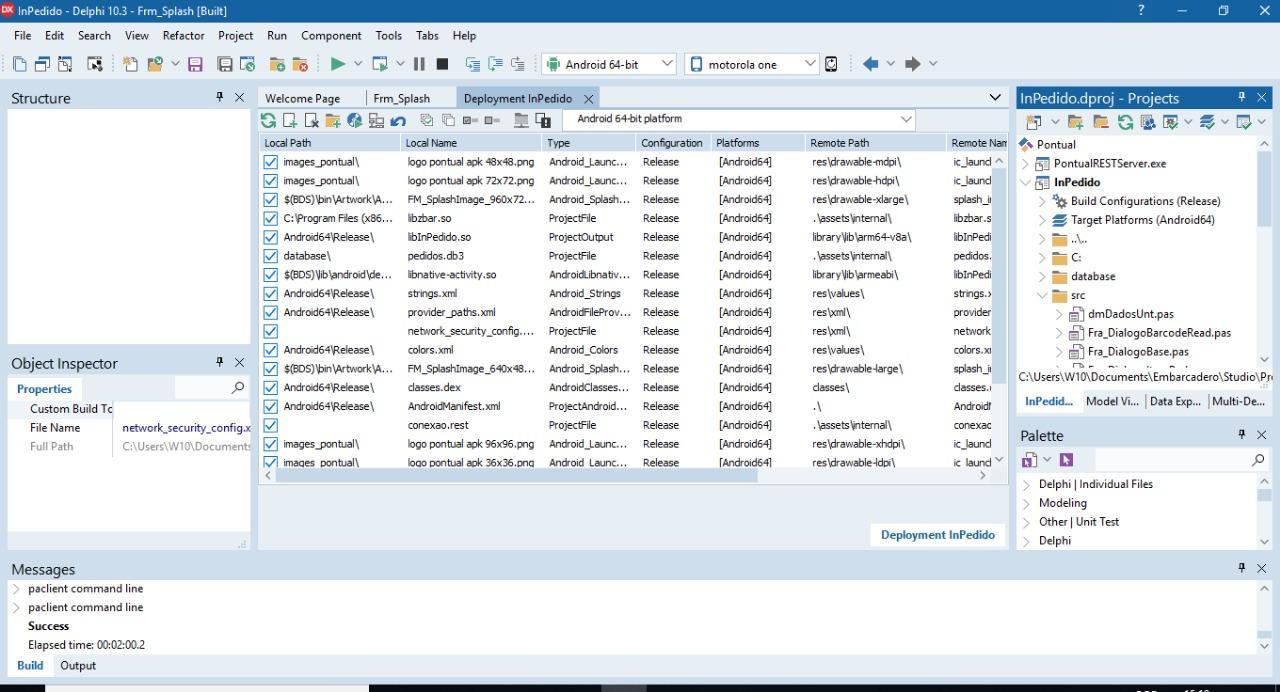Image resolution: width=1280 pixels, height=692 pixels.
Task: Open the editor tabs overflow dropdown
Action: pyautogui.click(x=994, y=98)
